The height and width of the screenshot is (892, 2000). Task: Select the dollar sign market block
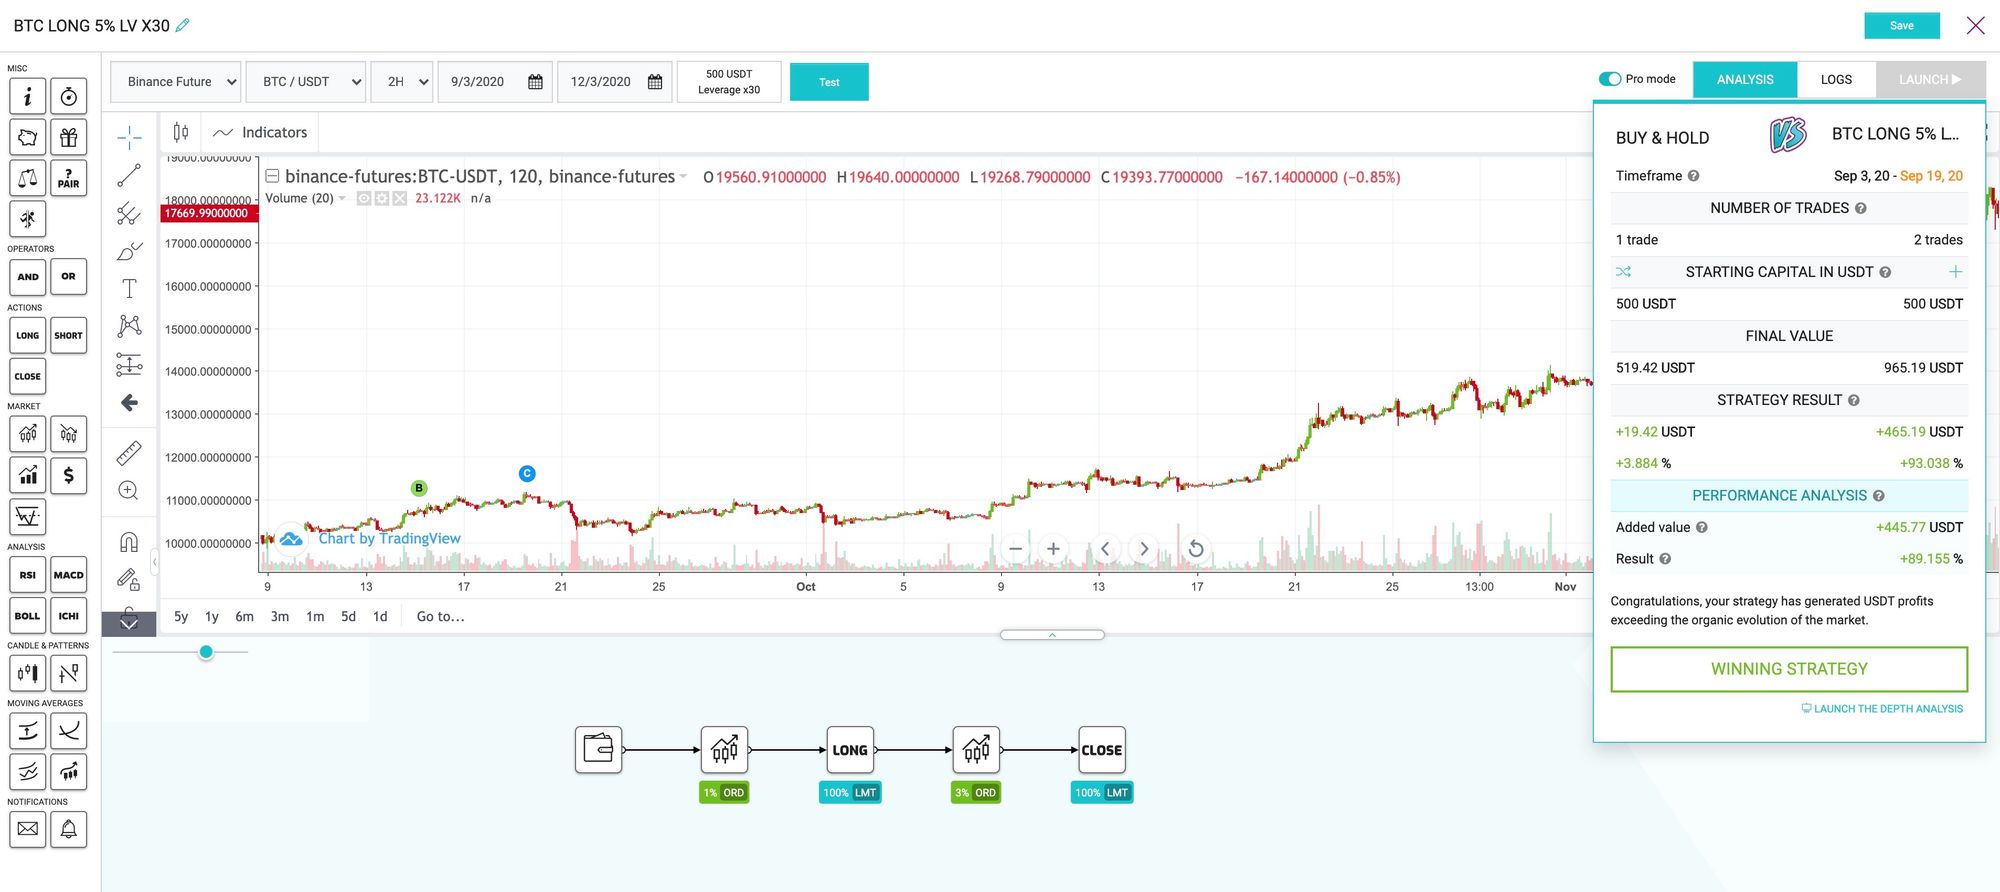(69, 475)
